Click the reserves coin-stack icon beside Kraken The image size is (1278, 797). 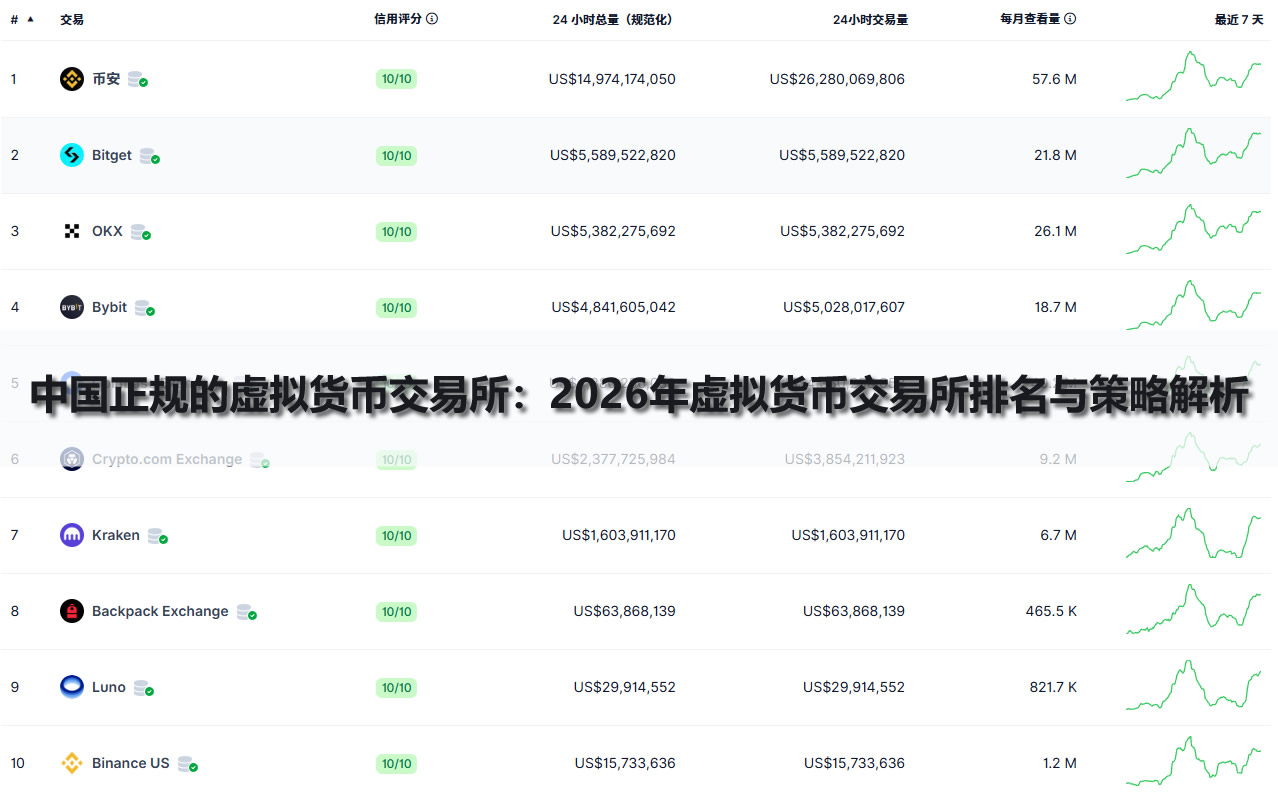pos(158,535)
